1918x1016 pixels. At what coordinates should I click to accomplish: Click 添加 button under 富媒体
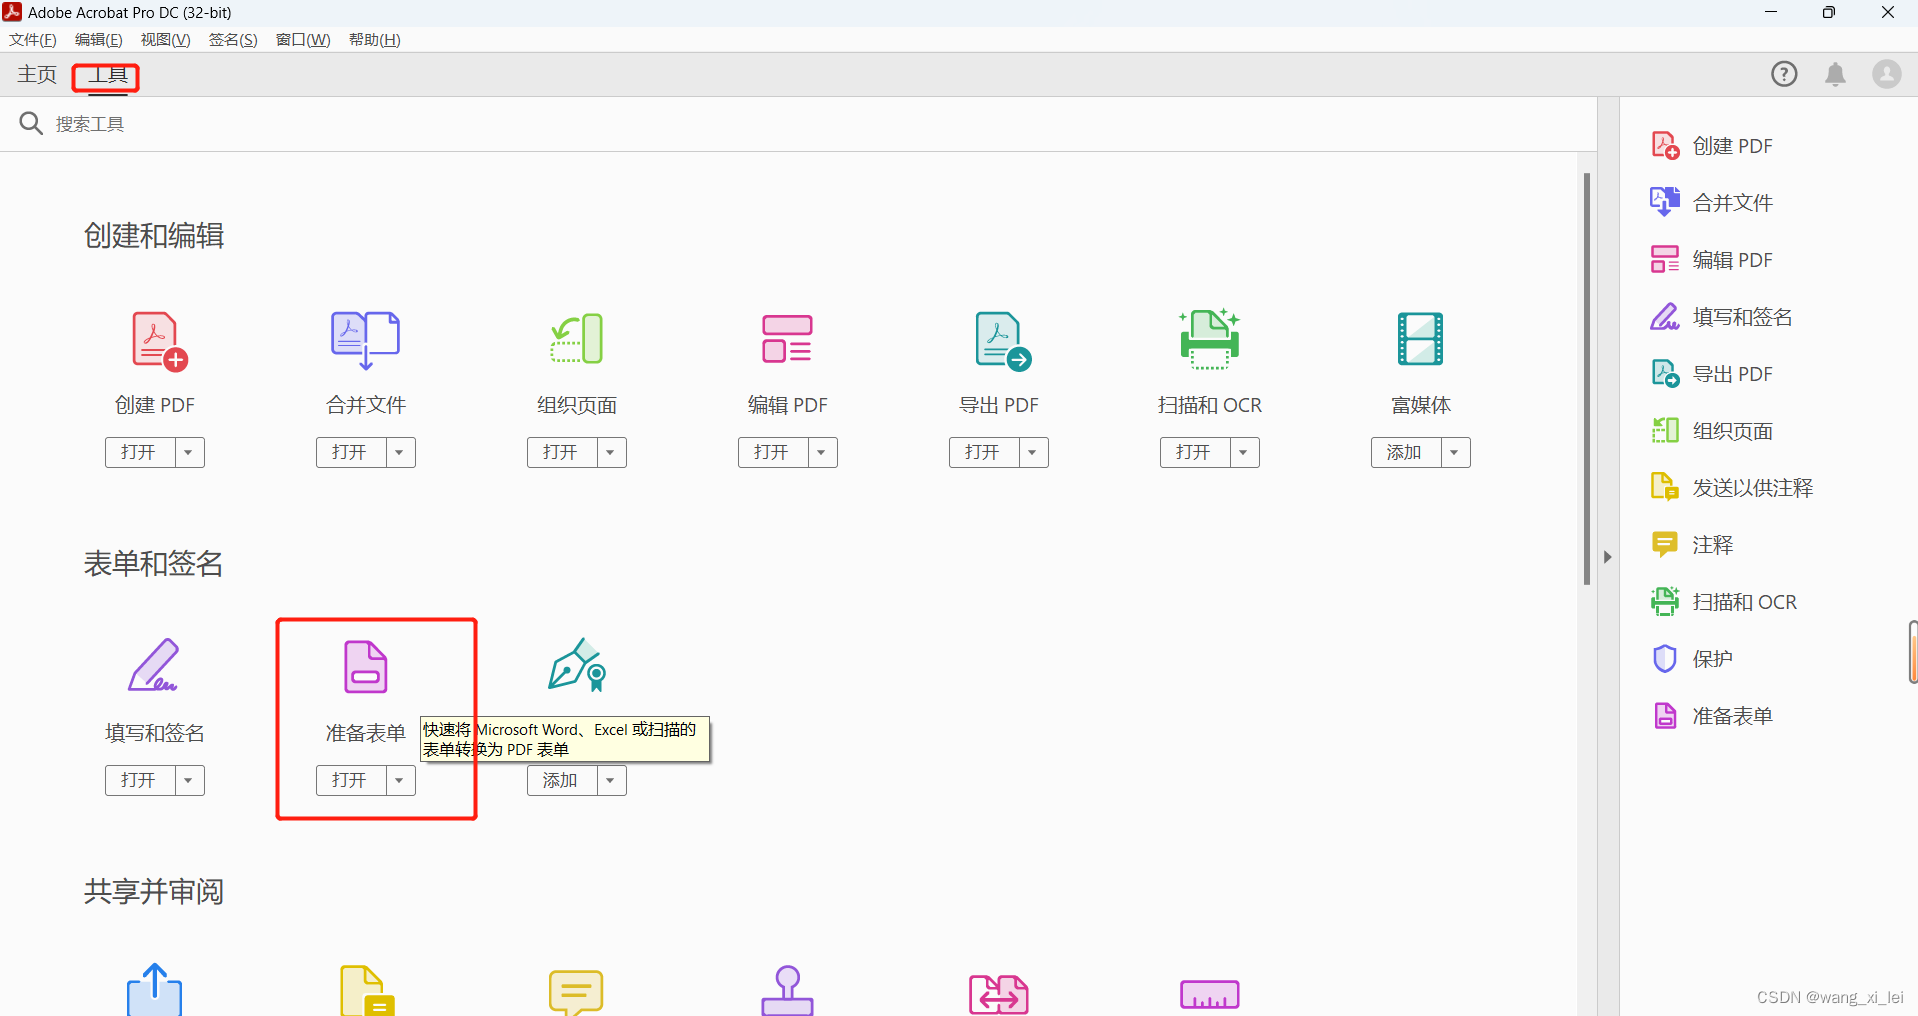pyautogui.click(x=1406, y=452)
